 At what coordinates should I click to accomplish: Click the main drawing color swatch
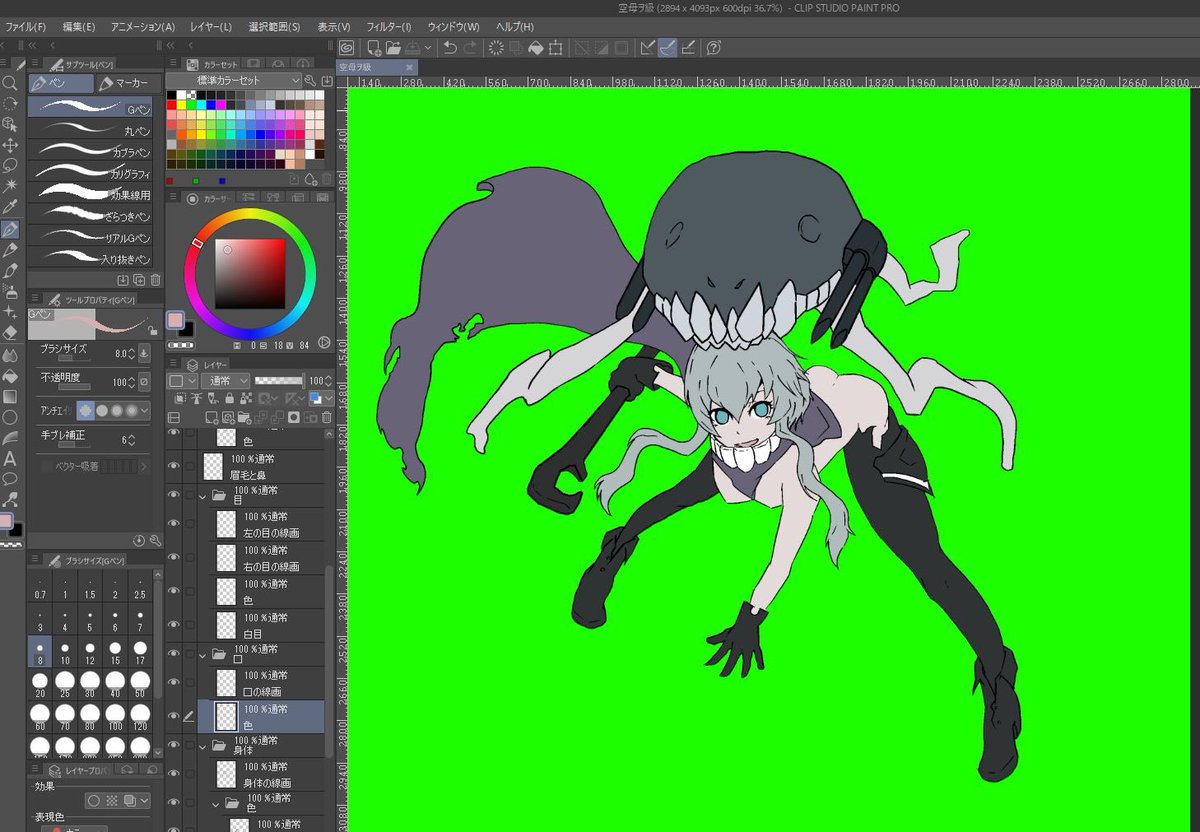coord(176,320)
